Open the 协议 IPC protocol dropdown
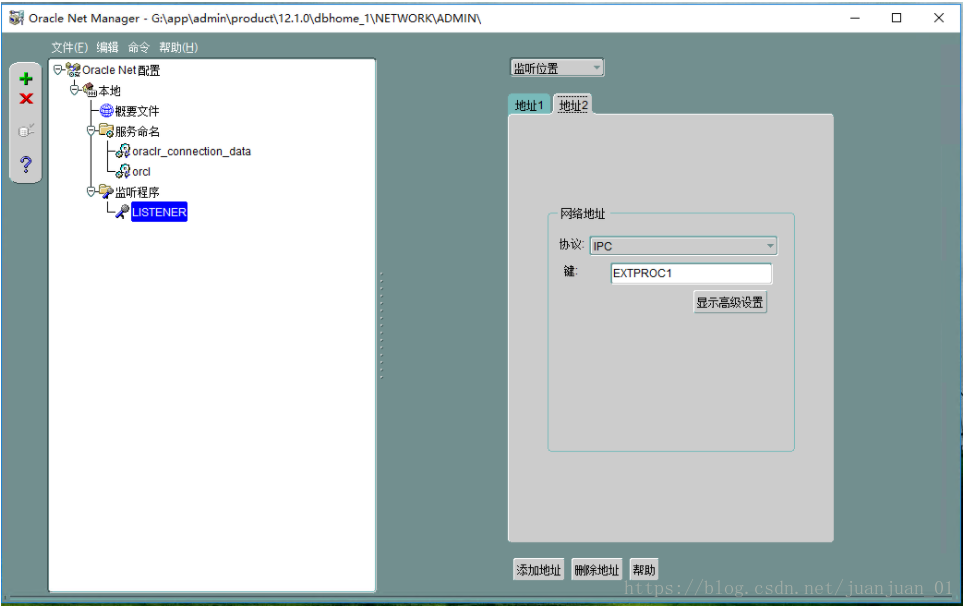 683,246
